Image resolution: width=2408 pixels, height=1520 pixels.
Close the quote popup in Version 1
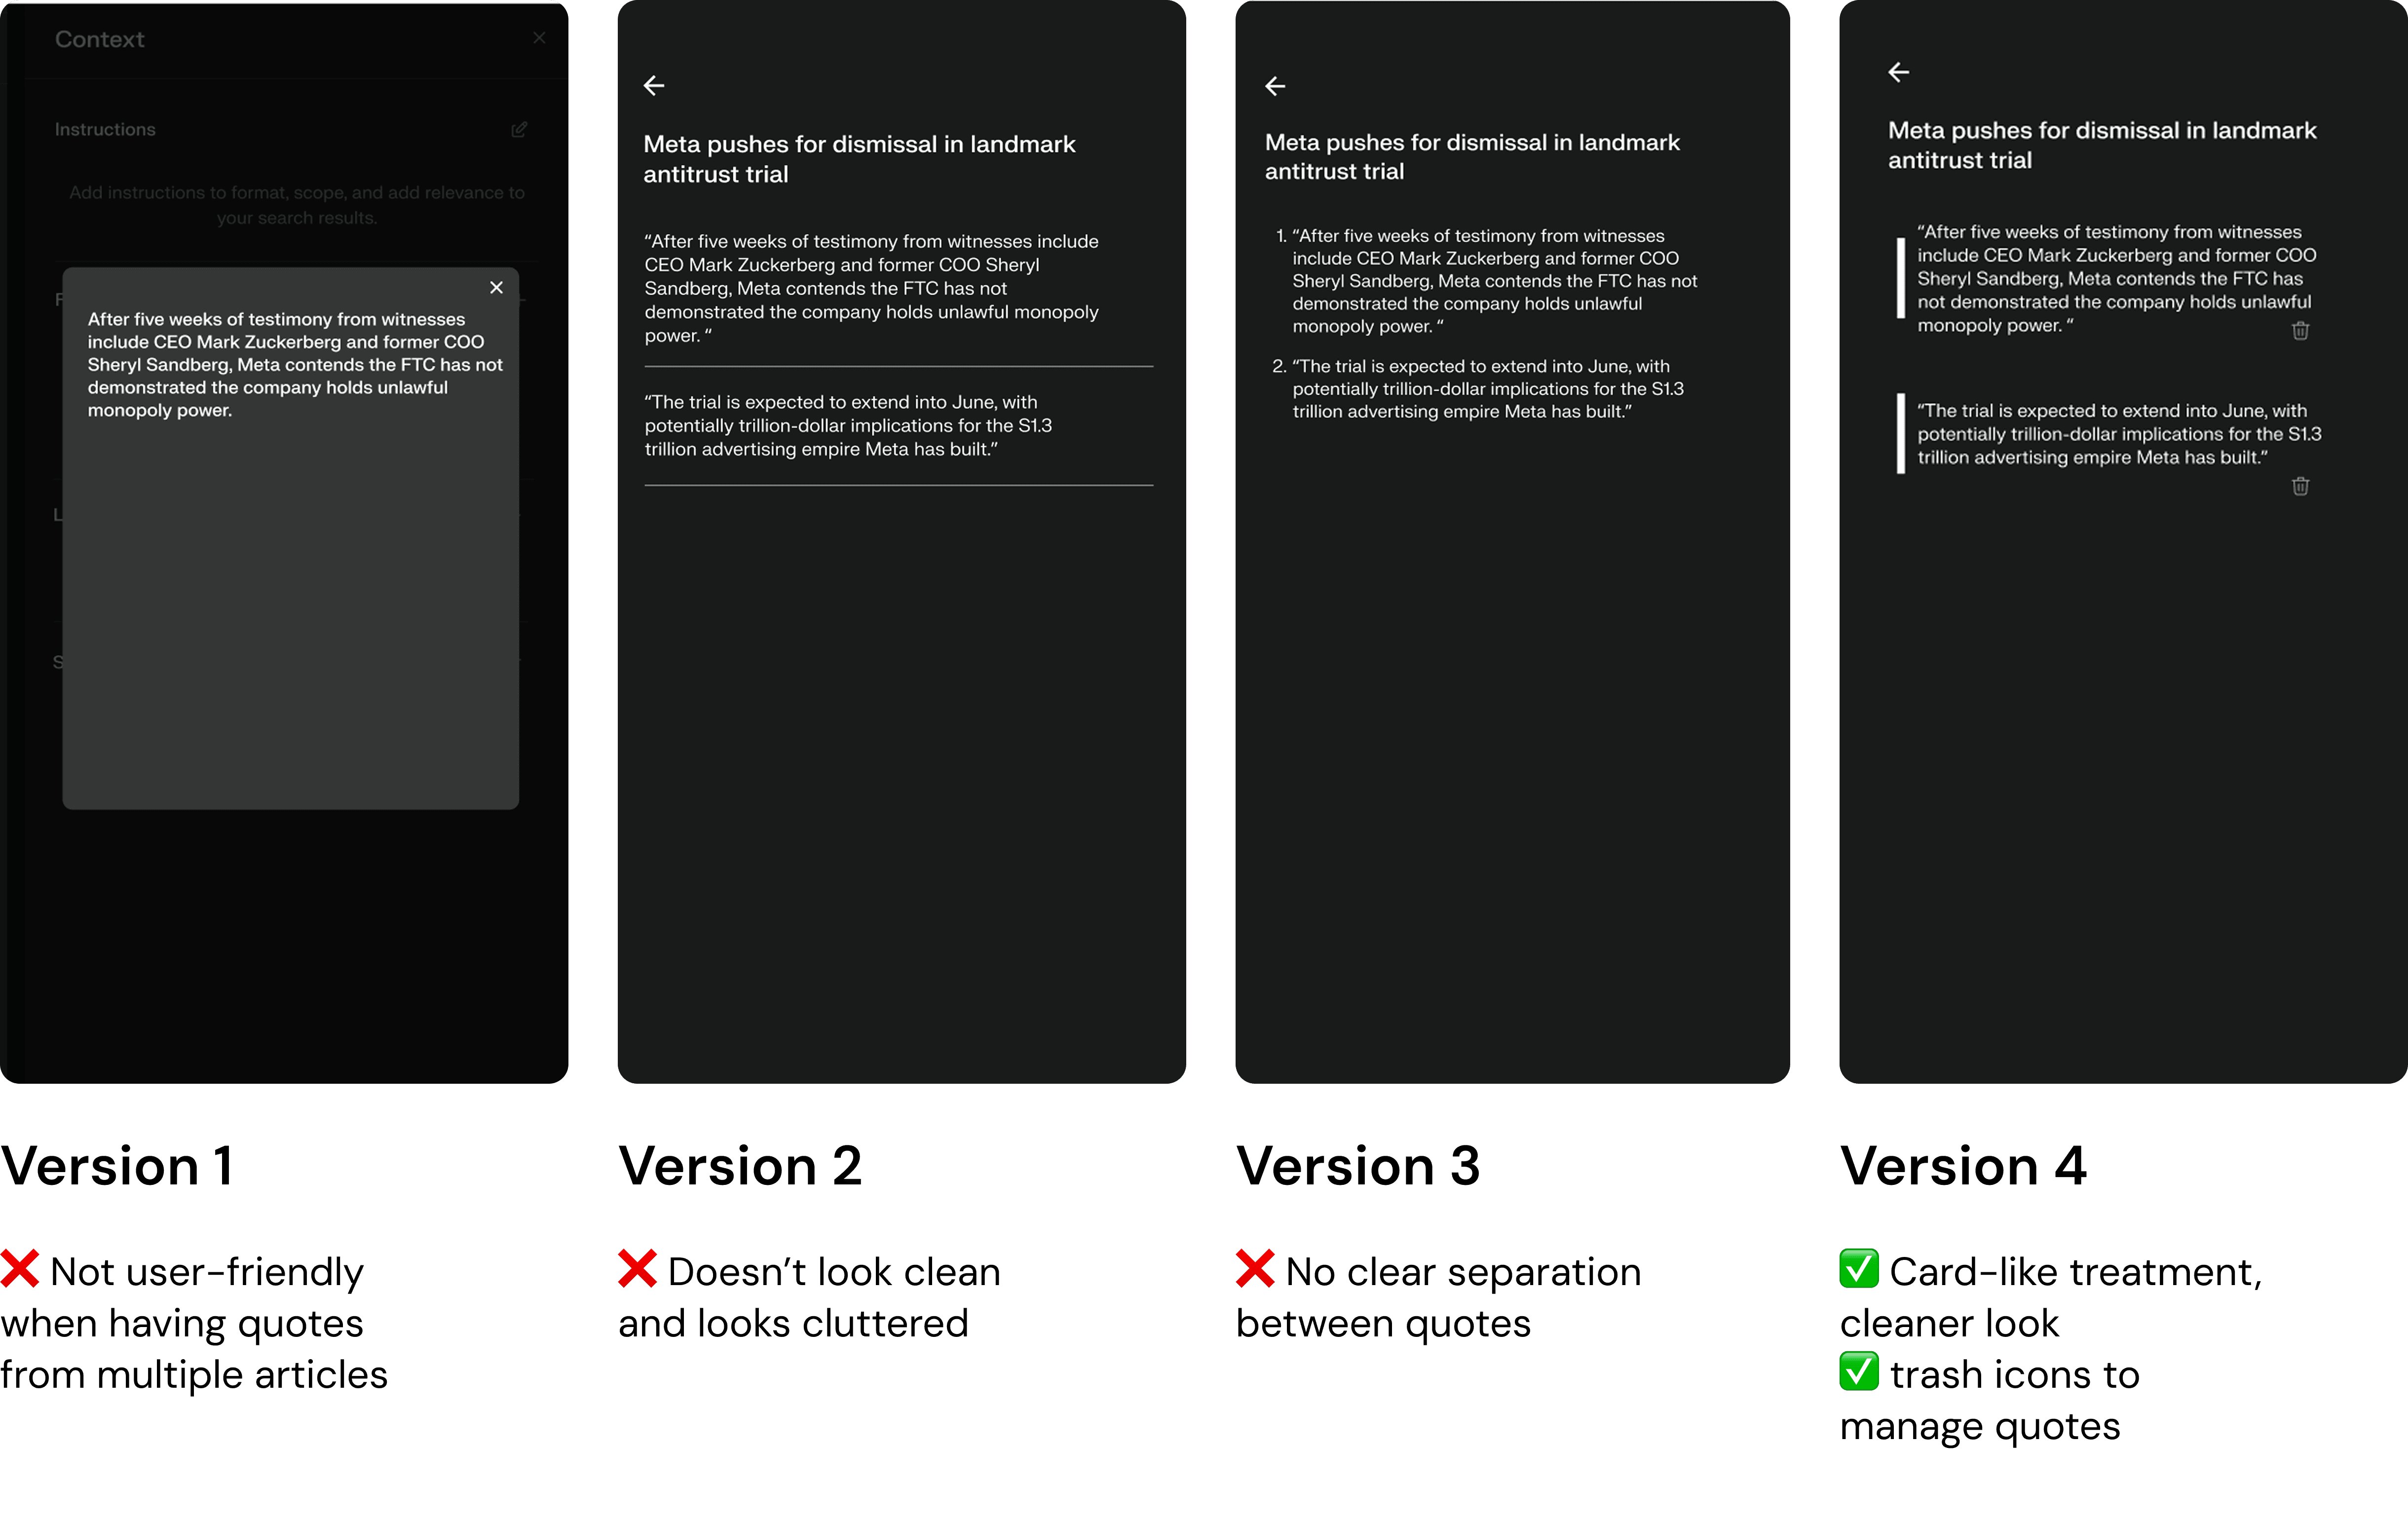496,288
